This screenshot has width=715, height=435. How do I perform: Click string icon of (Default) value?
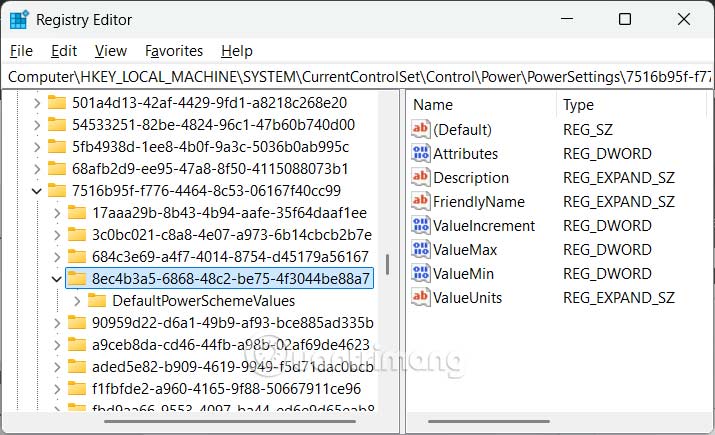(x=420, y=129)
